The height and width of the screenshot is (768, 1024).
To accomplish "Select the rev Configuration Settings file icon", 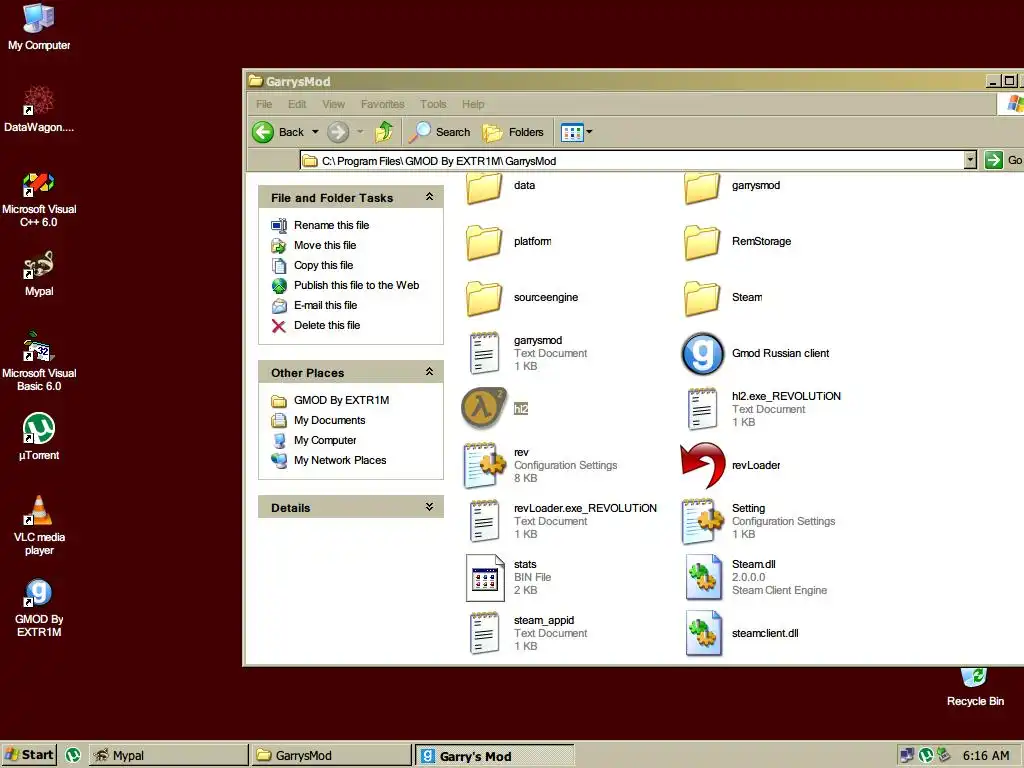I will pyautogui.click(x=484, y=465).
